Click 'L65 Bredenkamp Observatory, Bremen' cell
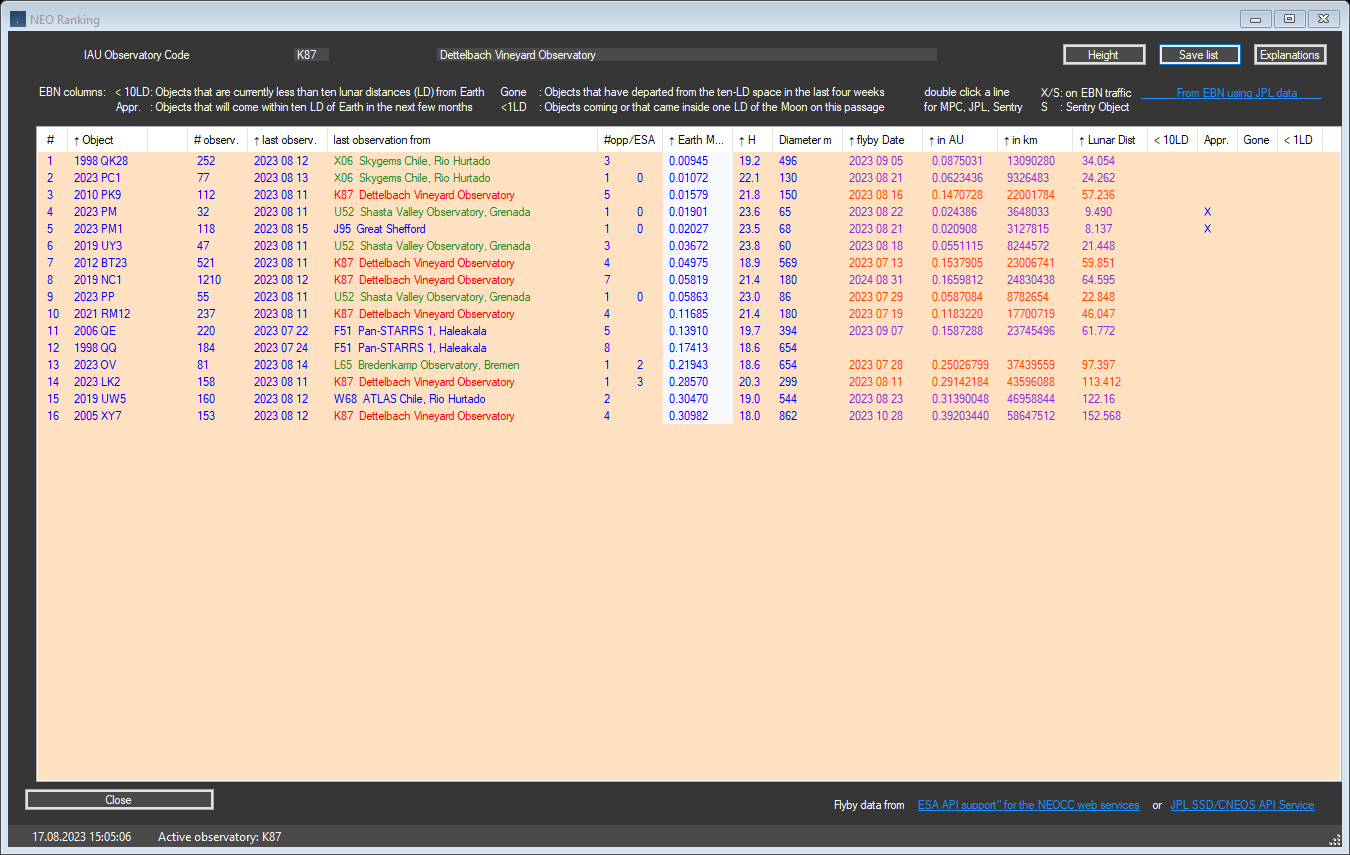This screenshot has width=1350, height=855. [x=426, y=365]
